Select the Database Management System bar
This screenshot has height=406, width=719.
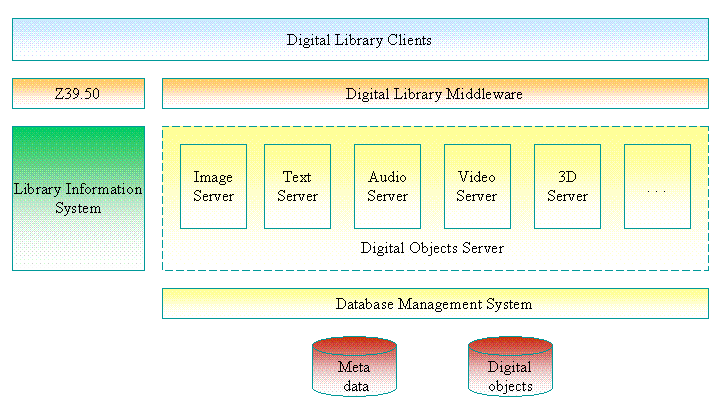pyautogui.click(x=435, y=304)
